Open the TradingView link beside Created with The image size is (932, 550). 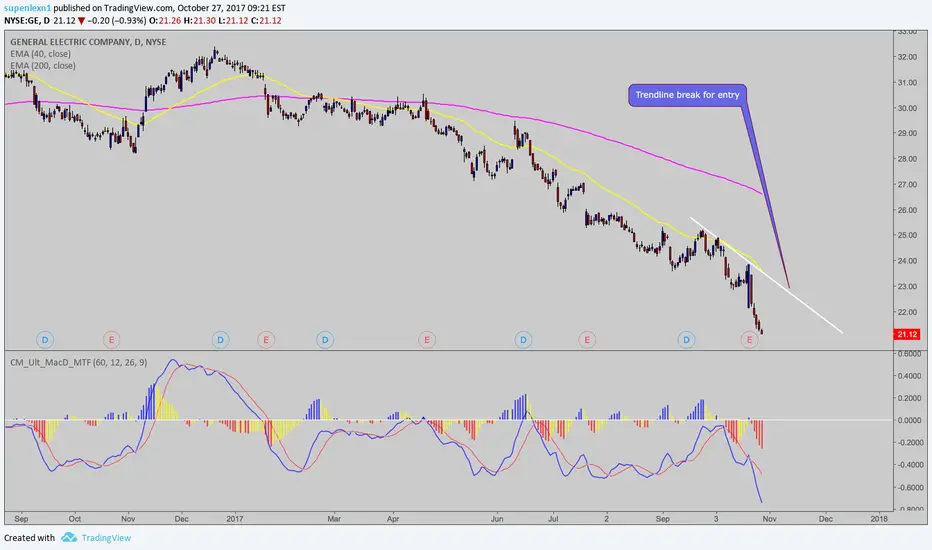point(106,538)
